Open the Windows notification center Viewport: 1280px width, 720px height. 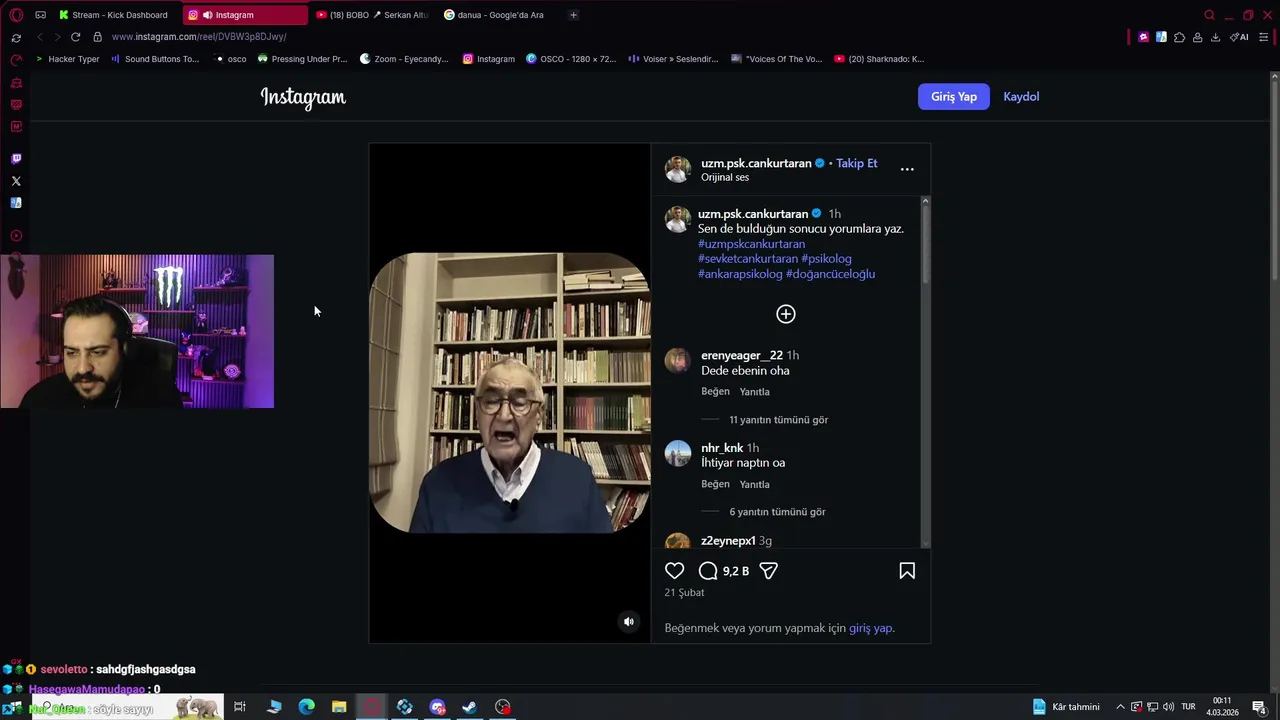[x=1259, y=707]
